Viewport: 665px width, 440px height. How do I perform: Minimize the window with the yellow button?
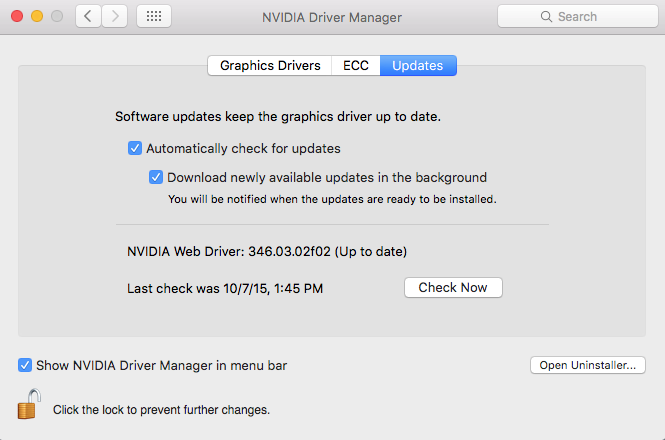point(37,17)
